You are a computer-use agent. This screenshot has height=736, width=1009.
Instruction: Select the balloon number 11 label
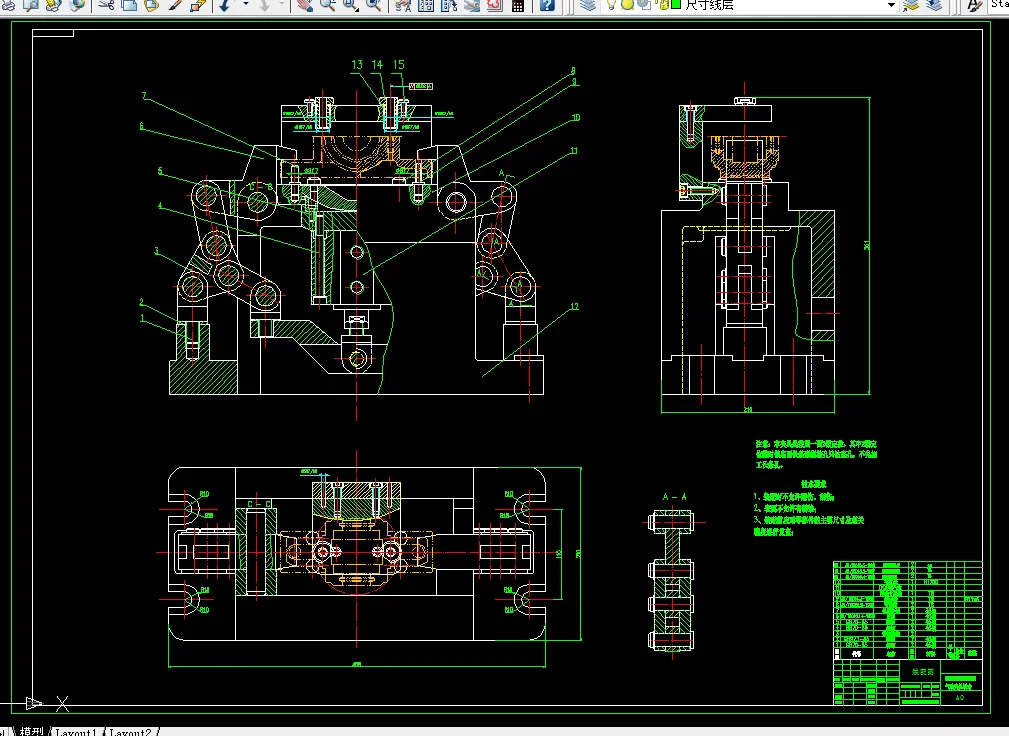click(x=574, y=151)
